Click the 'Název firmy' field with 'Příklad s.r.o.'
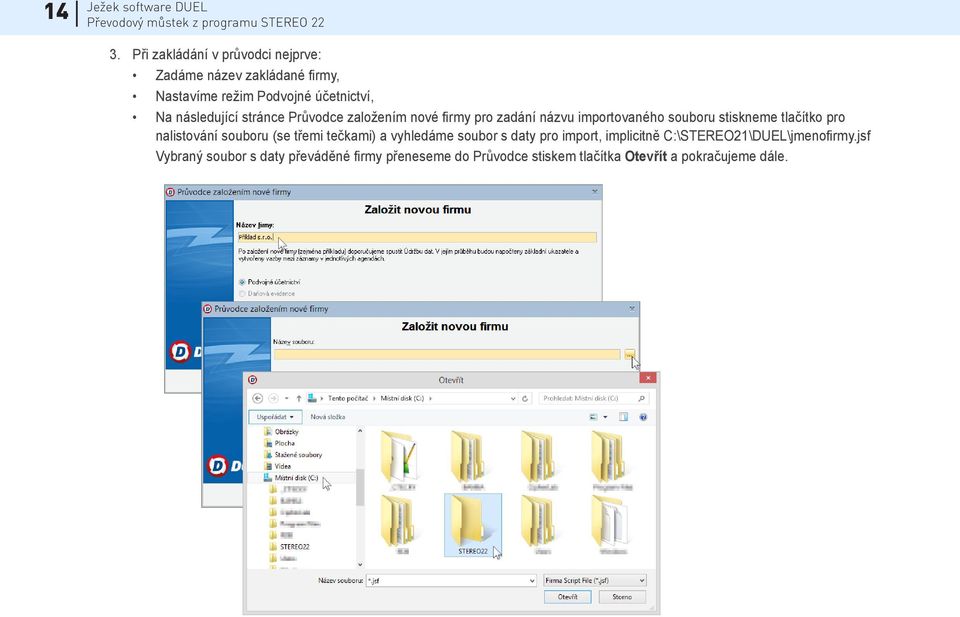This screenshot has width=960, height=617. point(417,237)
